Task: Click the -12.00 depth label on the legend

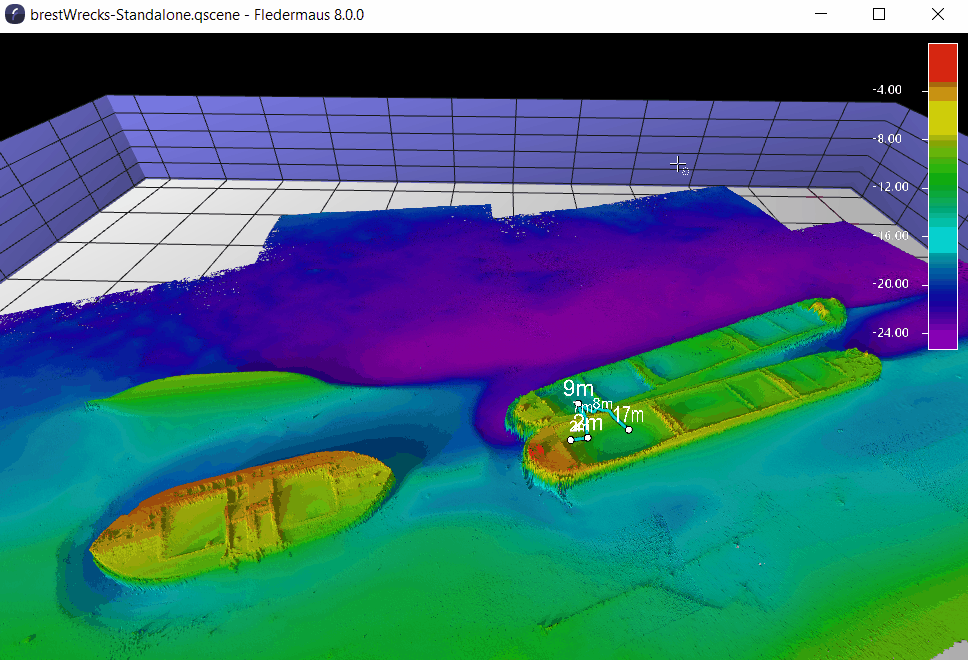Action: [x=890, y=187]
